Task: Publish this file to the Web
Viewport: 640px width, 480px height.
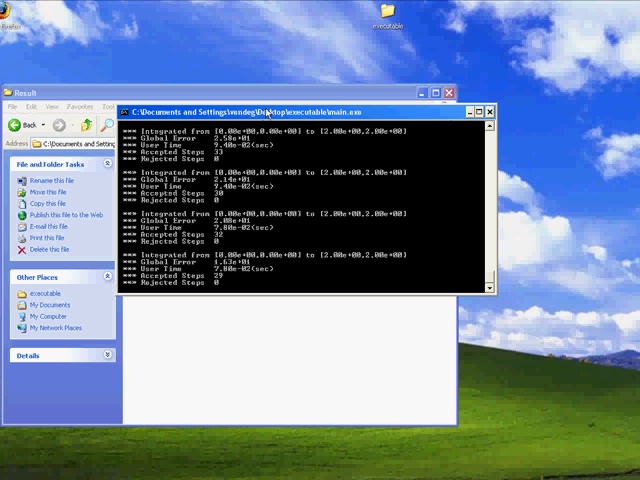Action: (x=66, y=215)
